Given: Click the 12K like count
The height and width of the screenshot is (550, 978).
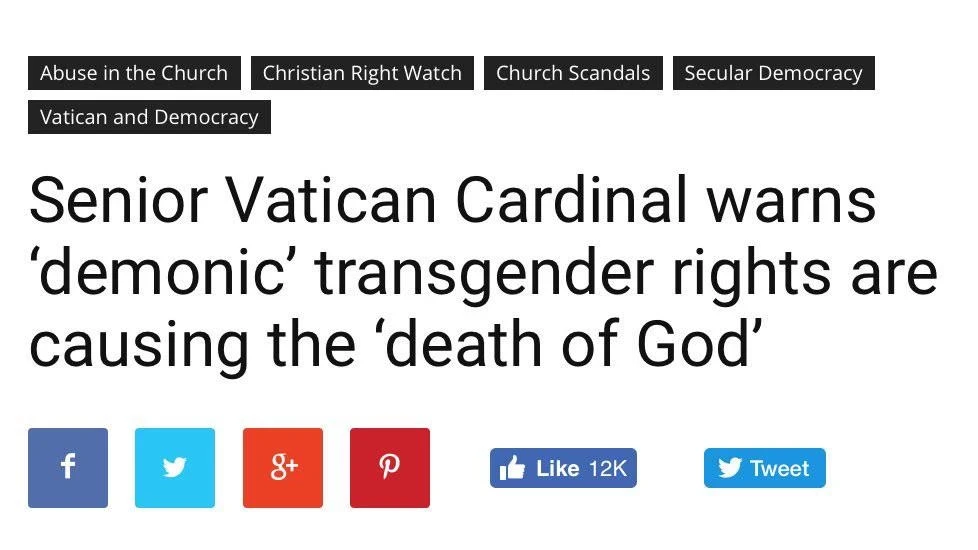Looking at the screenshot, I should [608, 469].
